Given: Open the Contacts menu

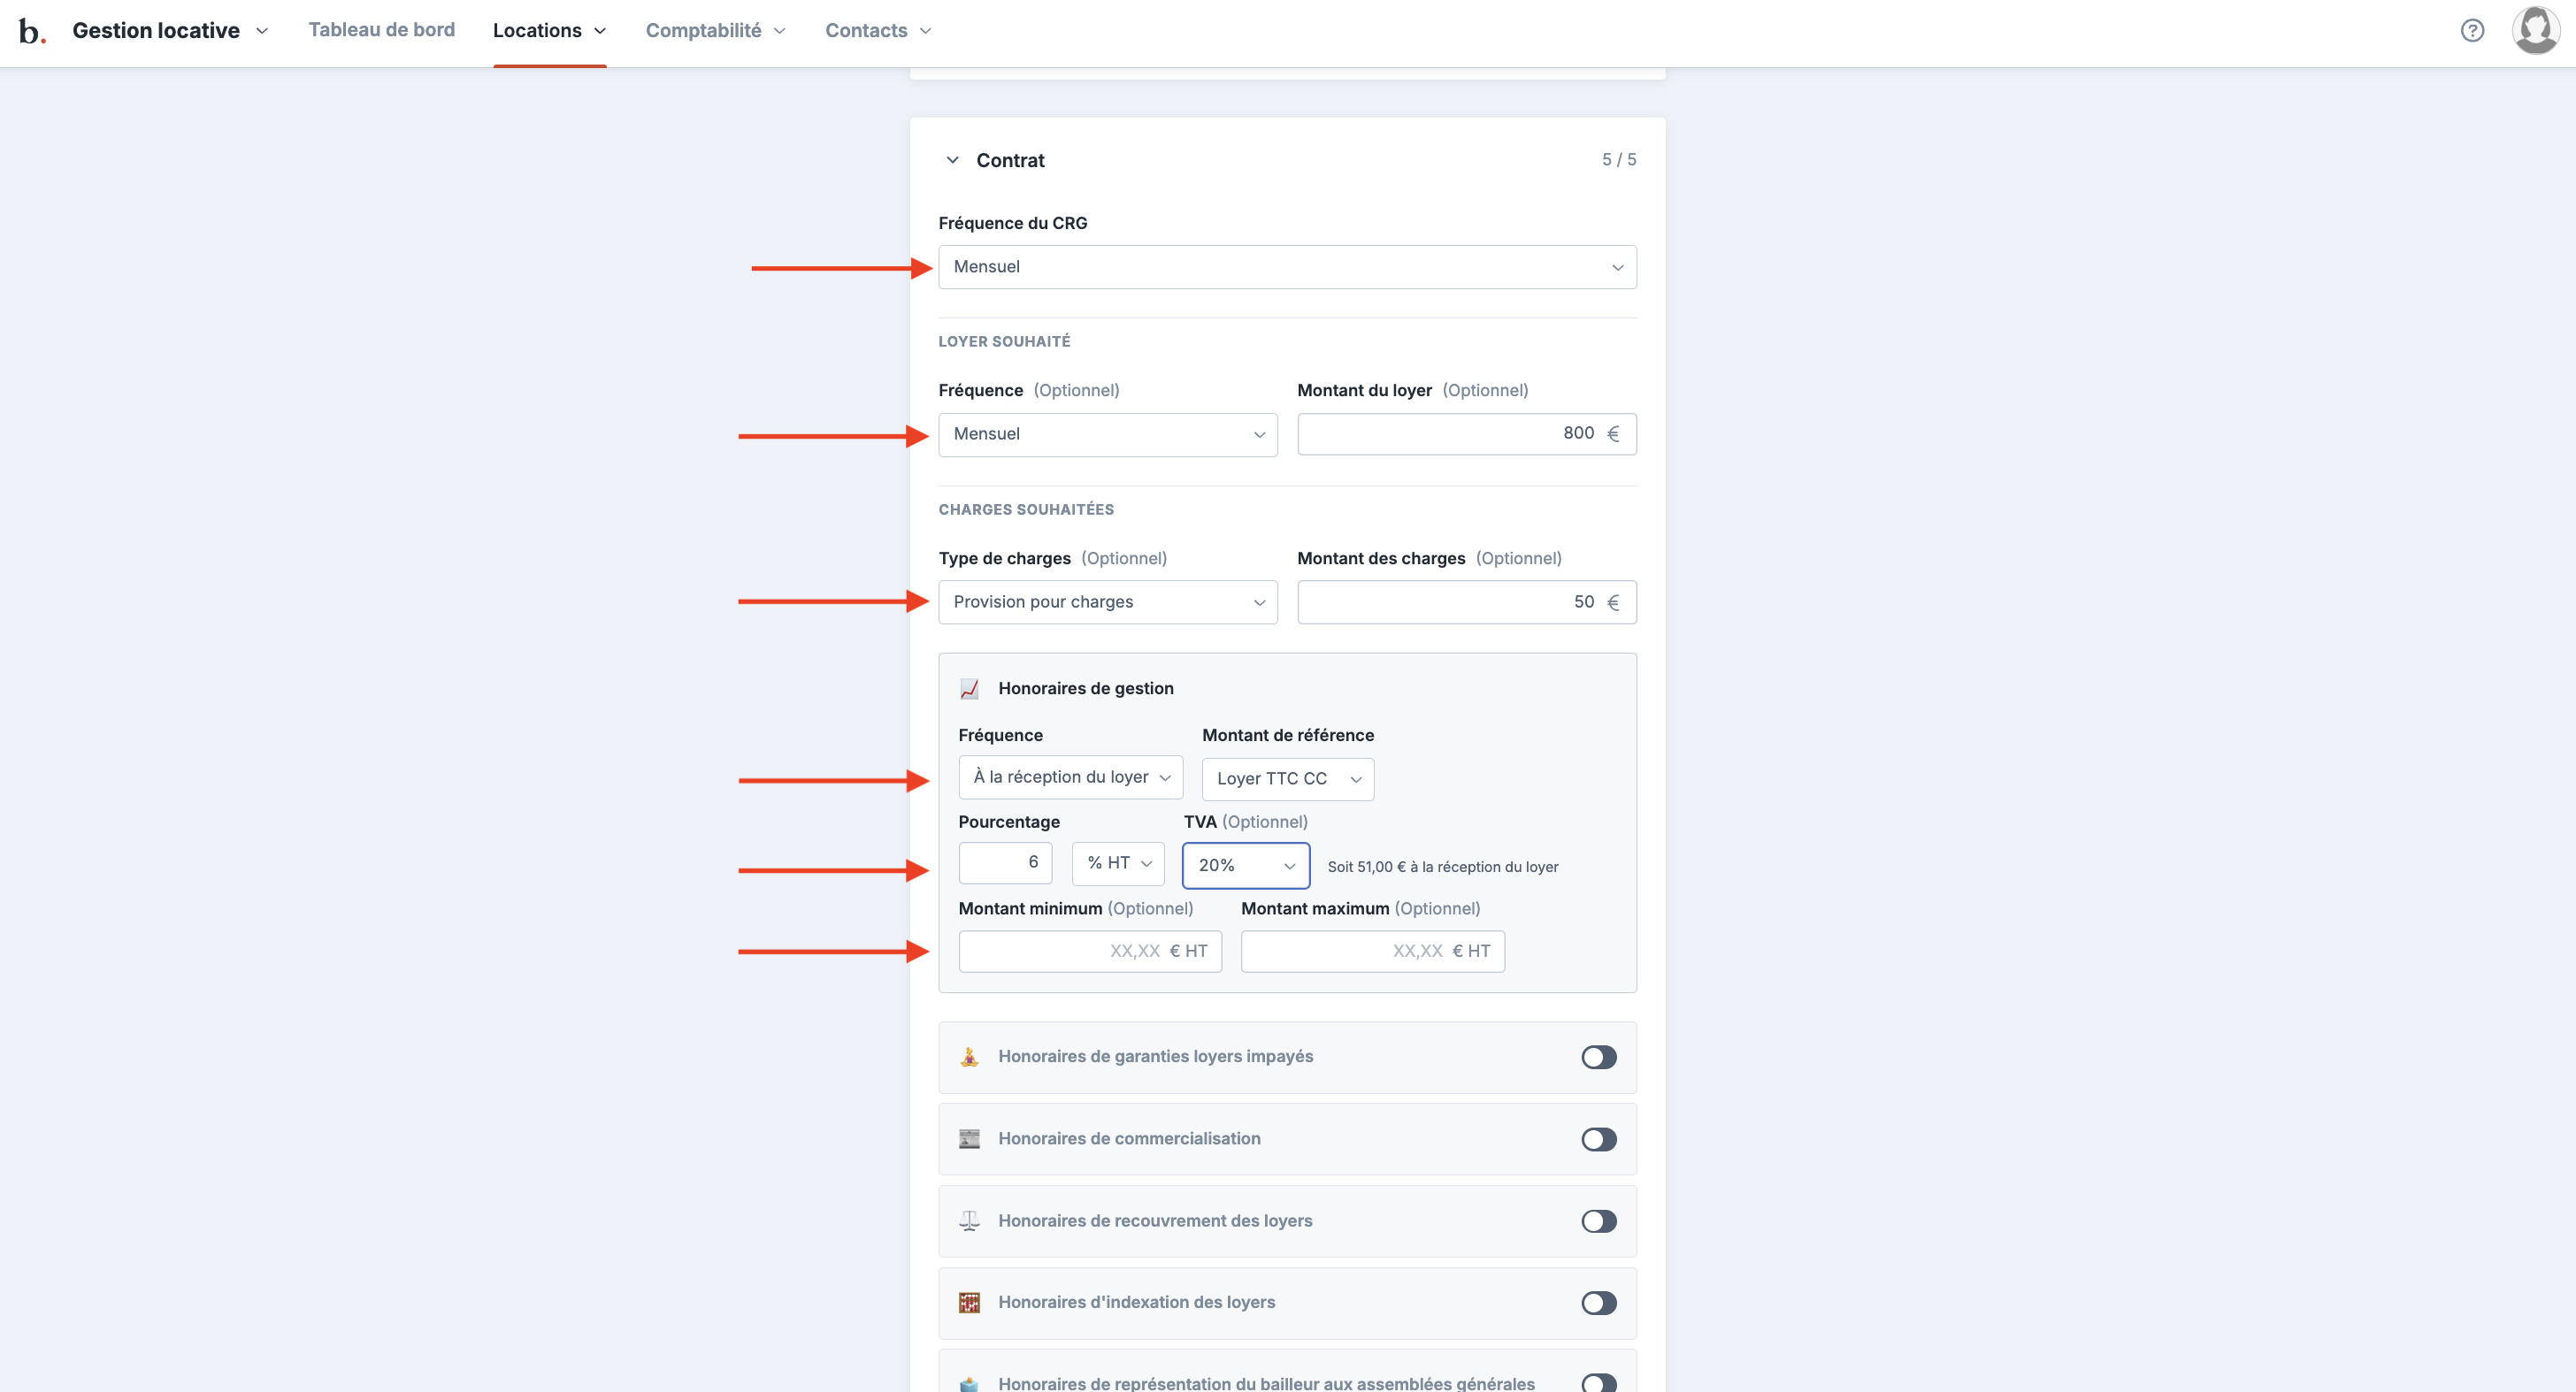Looking at the screenshot, I should click(x=877, y=31).
